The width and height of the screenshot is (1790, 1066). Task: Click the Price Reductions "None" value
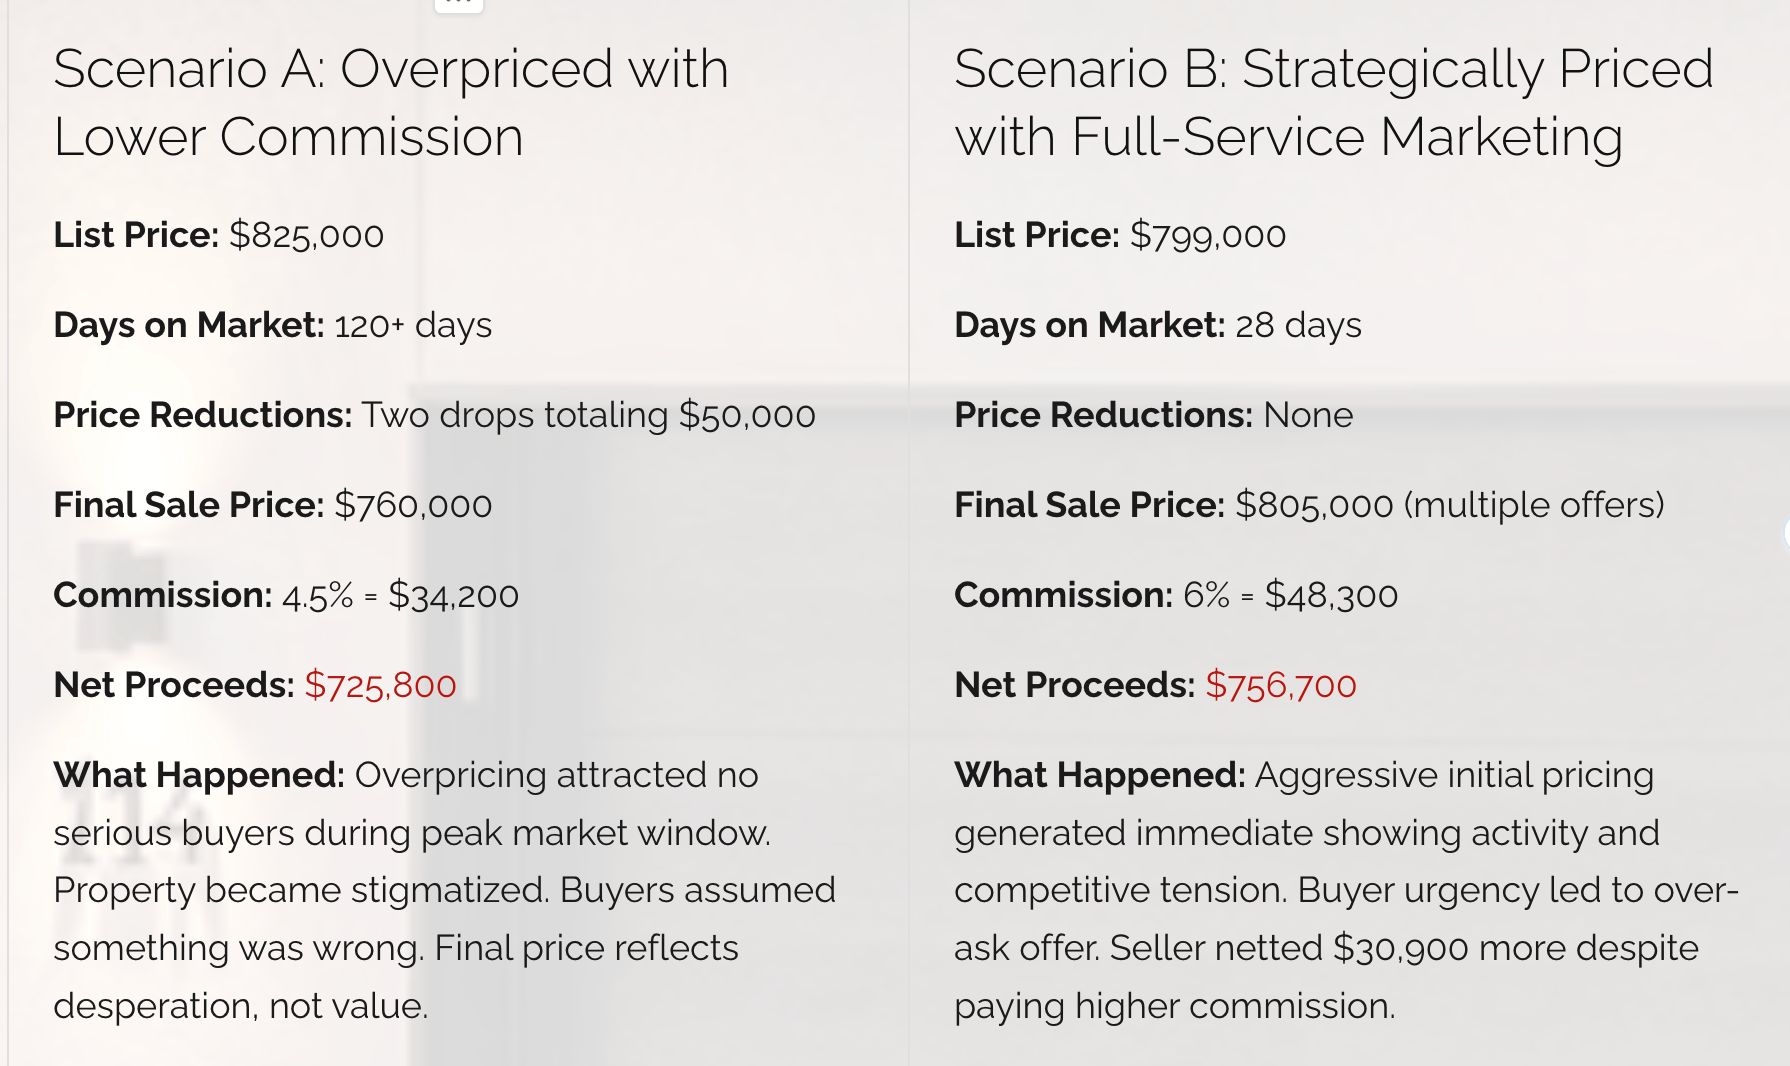1308,415
